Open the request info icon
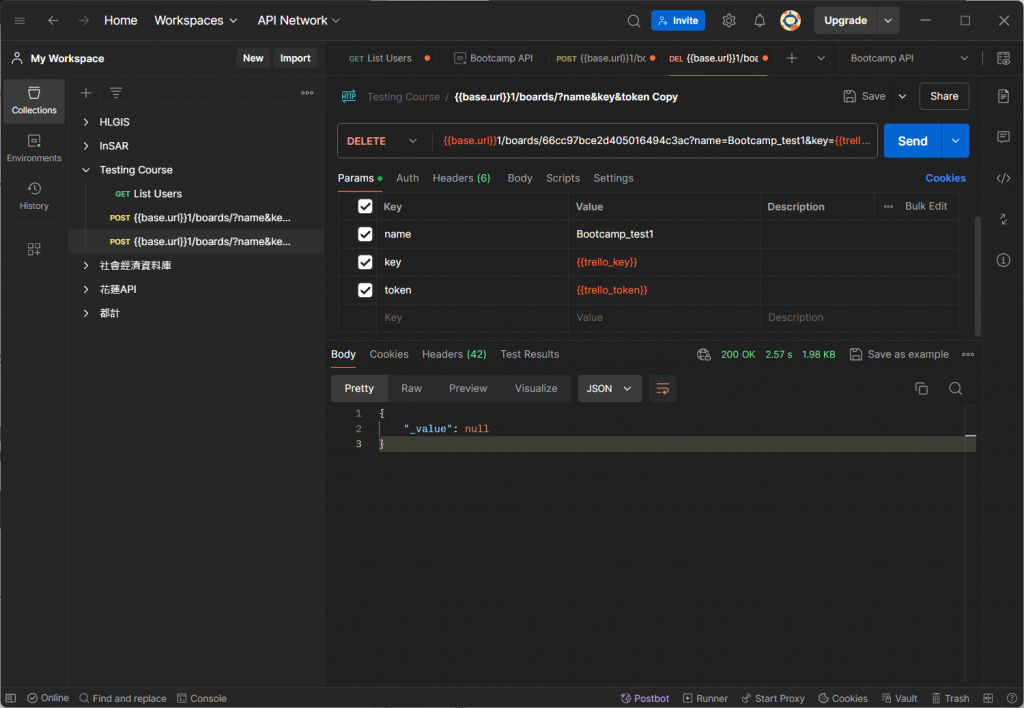 point(1003,260)
